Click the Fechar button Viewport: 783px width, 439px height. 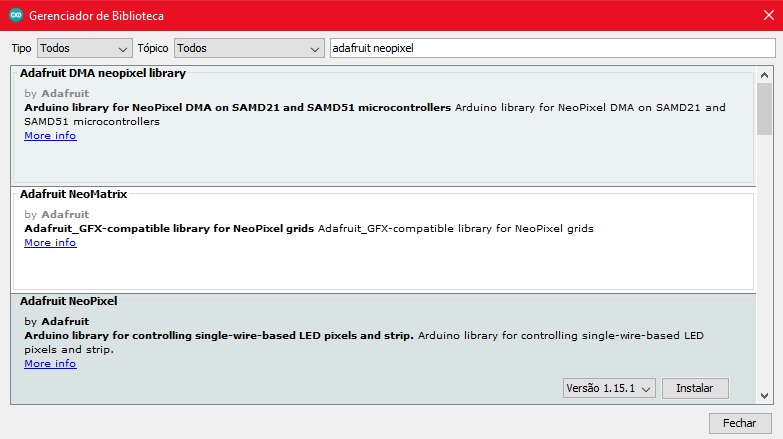pyautogui.click(x=739, y=423)
